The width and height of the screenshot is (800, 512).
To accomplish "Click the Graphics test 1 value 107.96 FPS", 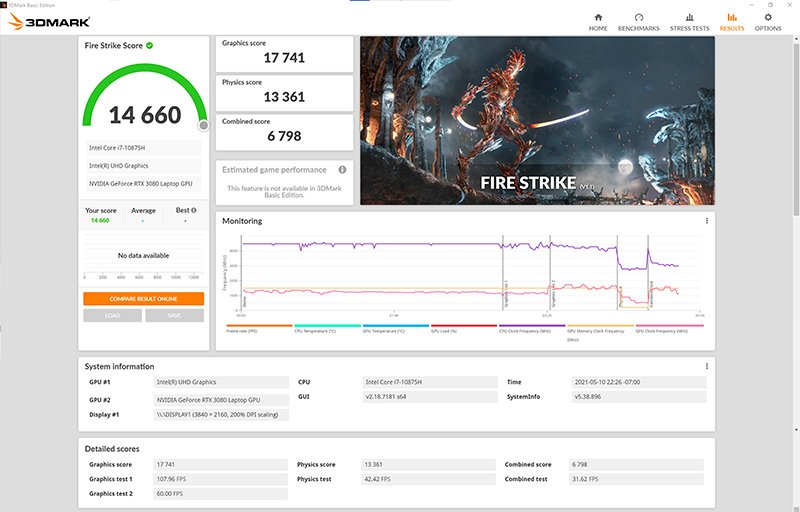I will [x=220, y=479].
